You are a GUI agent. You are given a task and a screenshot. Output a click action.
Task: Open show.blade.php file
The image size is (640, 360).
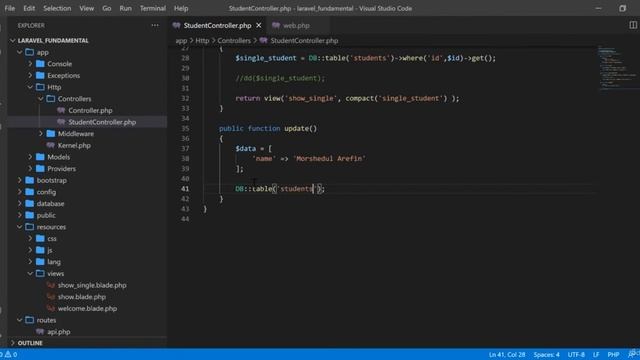[x=82, y=297]
